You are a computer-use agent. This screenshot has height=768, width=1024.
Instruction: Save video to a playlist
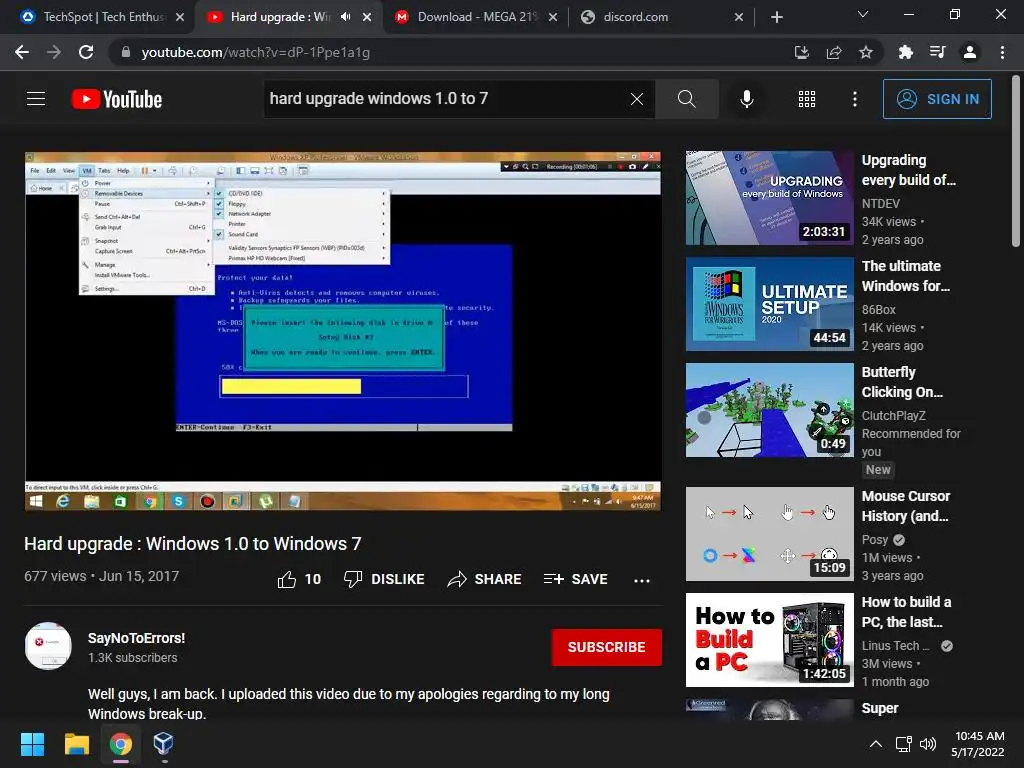pyautogui.click(x=575, y=579)
